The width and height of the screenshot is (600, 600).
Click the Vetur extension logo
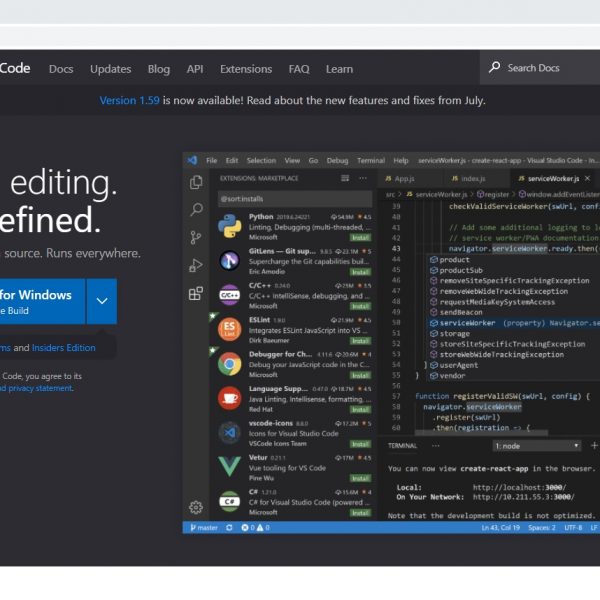[229, 465]
